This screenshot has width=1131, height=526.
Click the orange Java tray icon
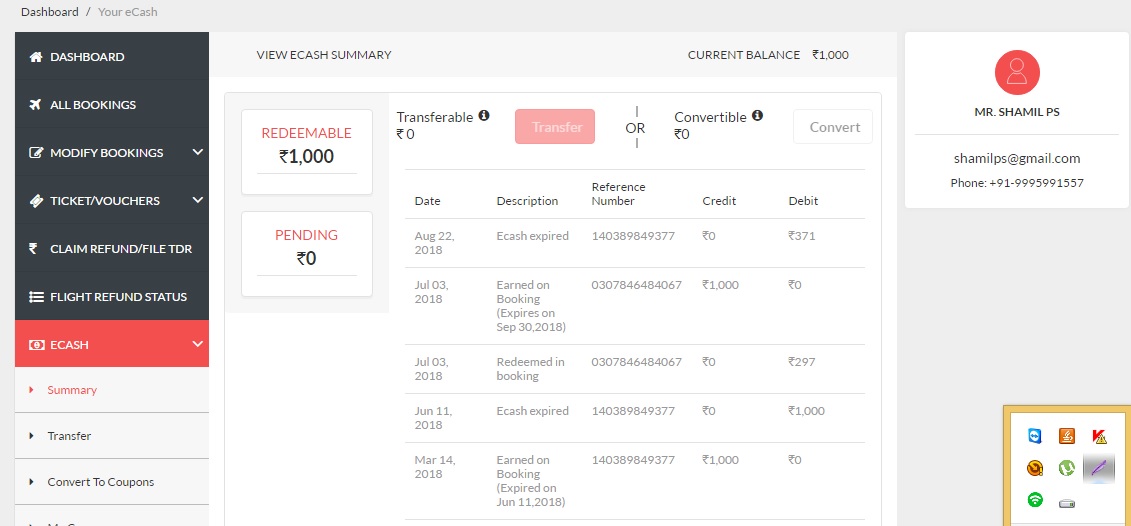pyautogui.click(x=1067, y=436)
